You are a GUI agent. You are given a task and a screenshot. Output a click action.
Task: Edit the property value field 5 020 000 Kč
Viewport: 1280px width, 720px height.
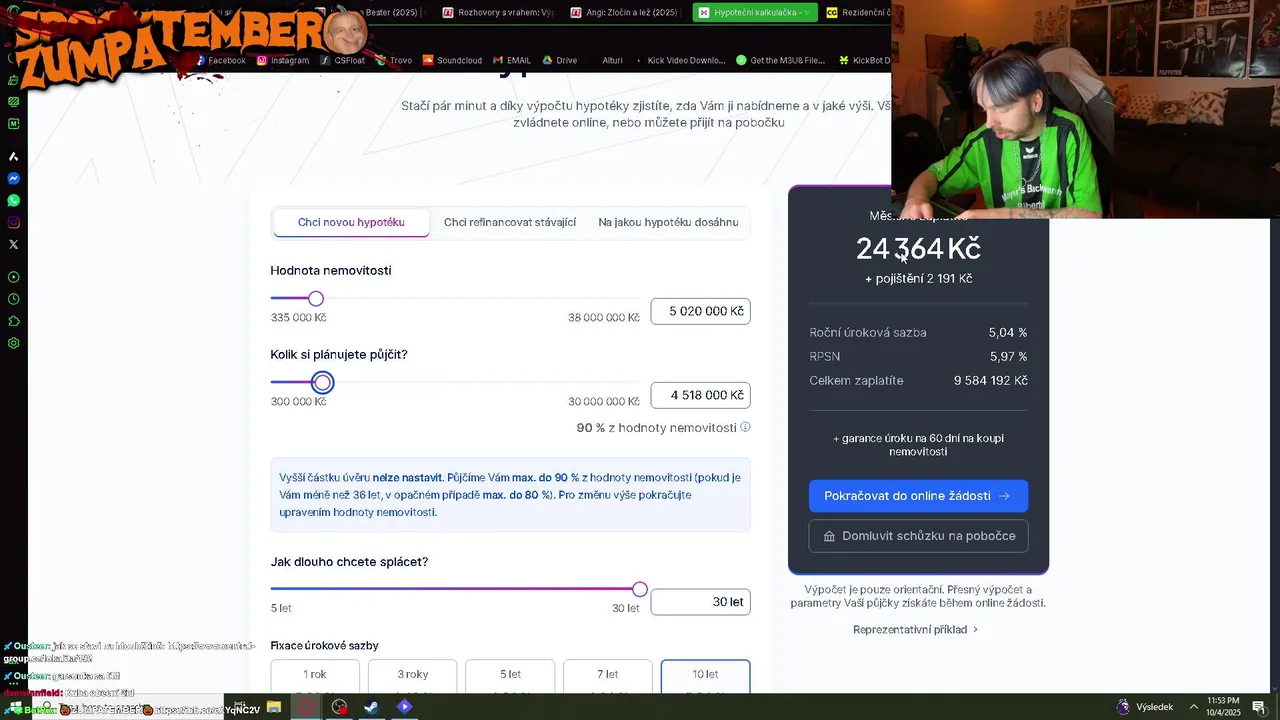[x=700, y=311]
